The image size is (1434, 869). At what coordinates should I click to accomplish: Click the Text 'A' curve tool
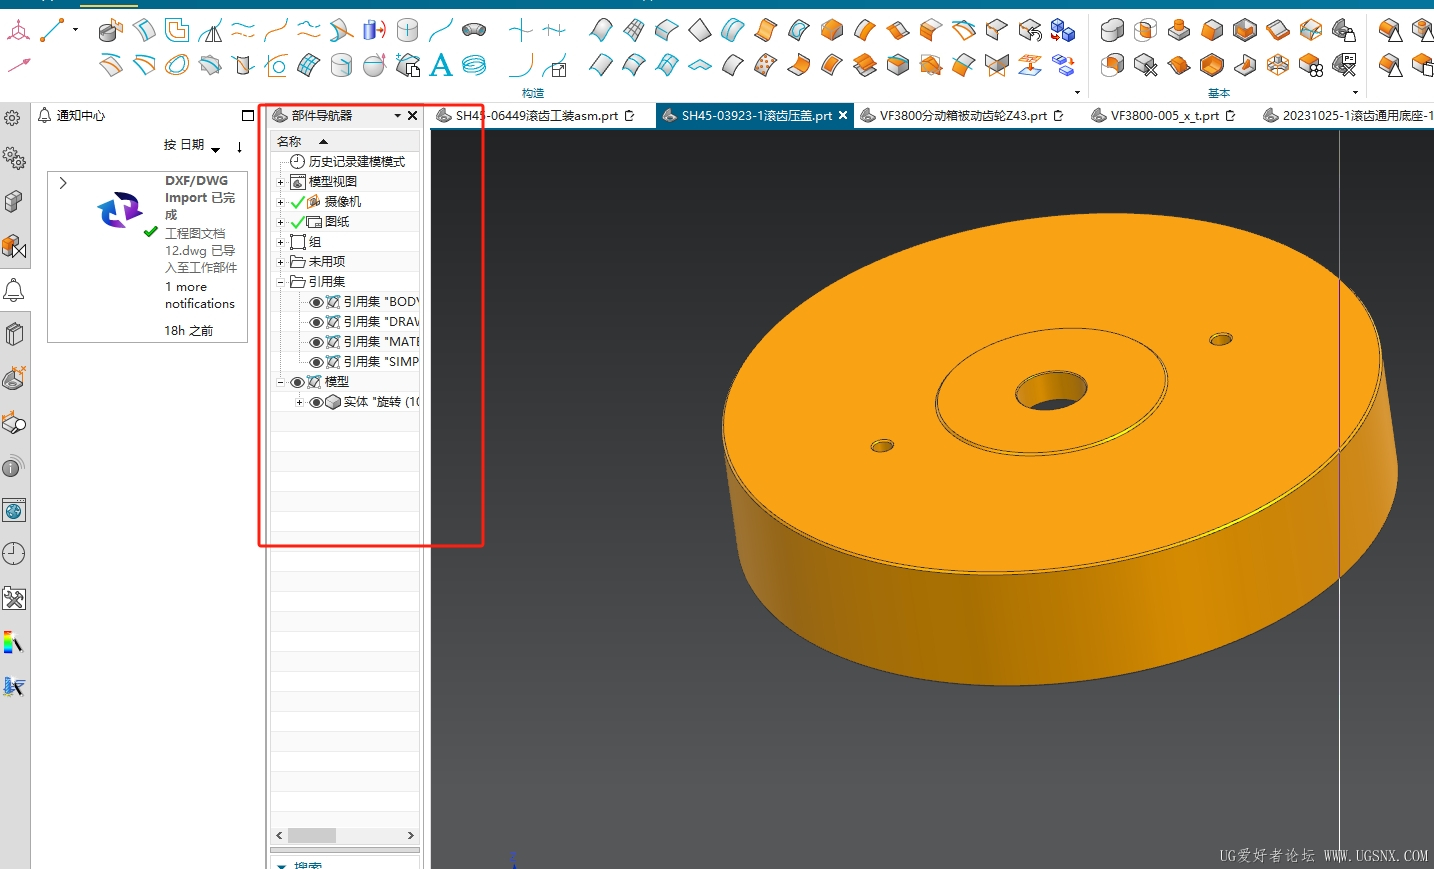[x=441, y=66]
